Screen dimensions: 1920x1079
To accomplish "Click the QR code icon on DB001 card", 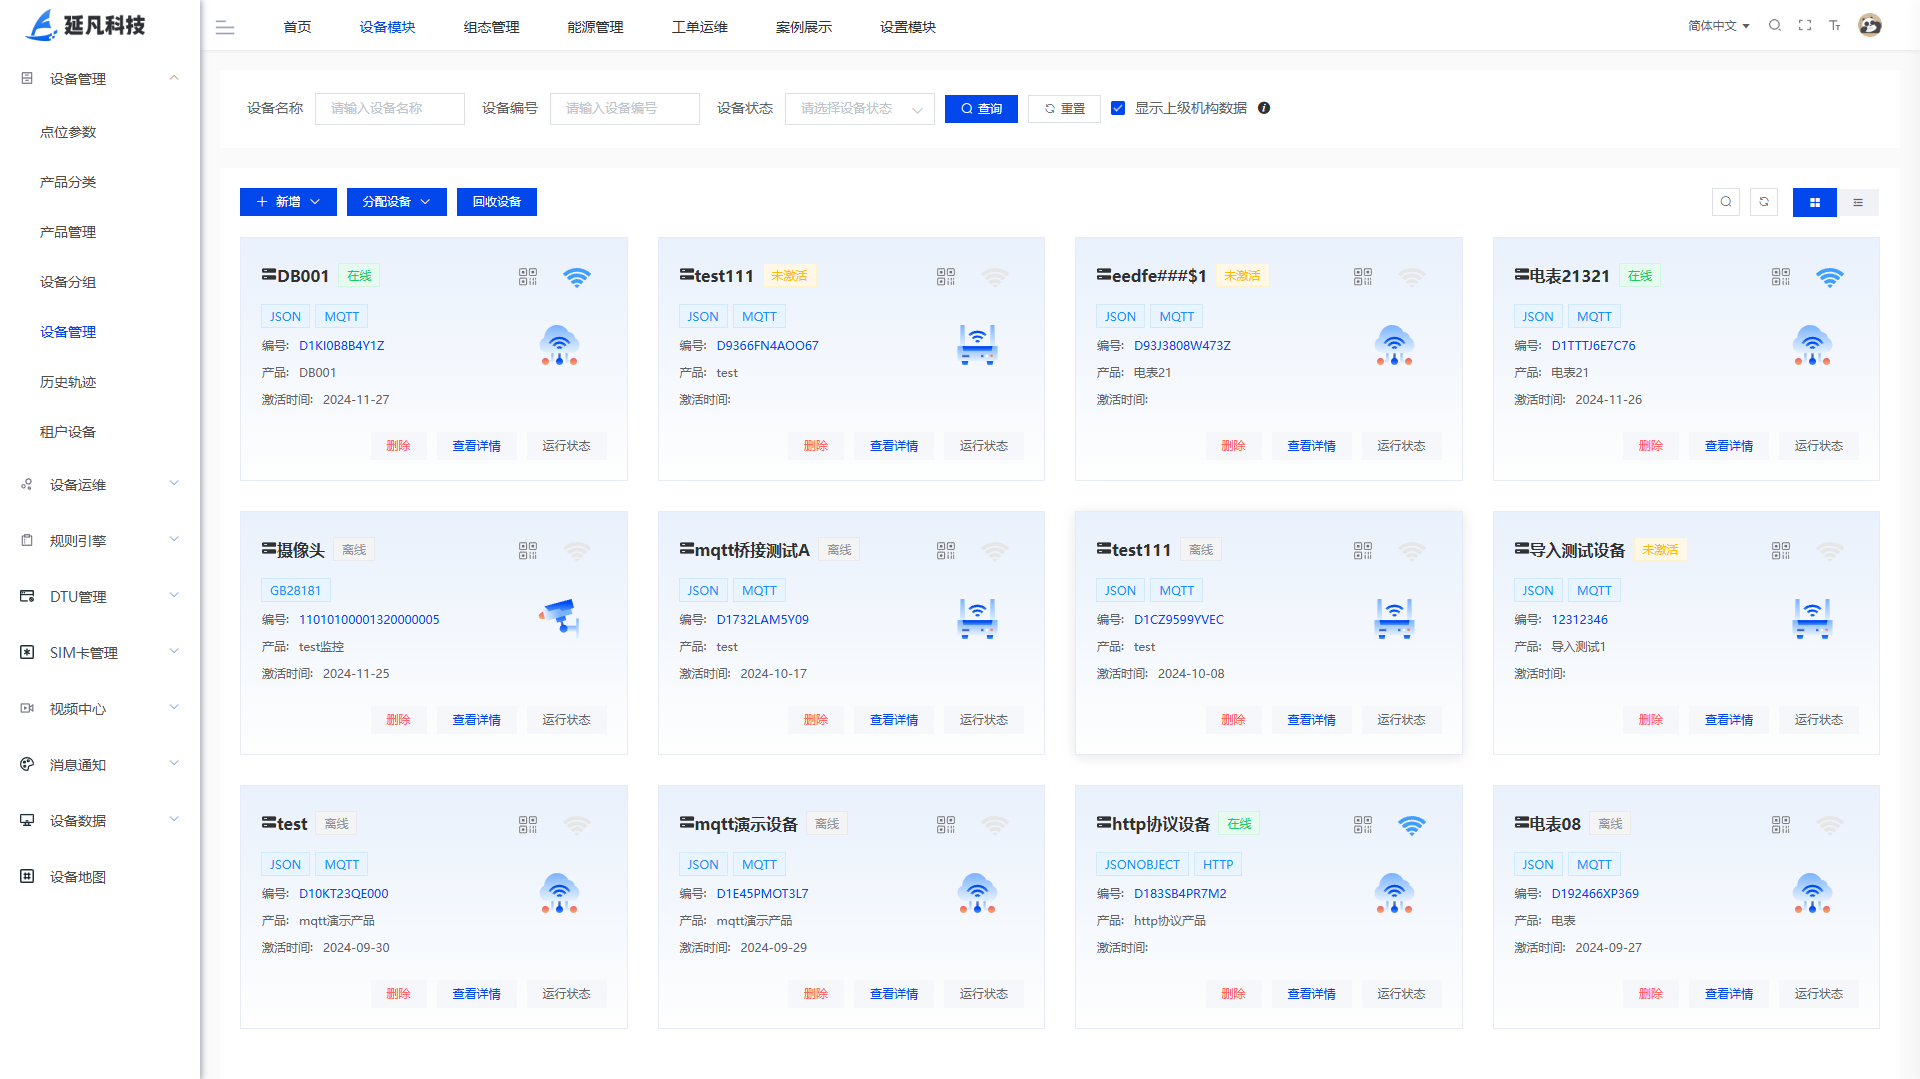I will click(528, 277).
